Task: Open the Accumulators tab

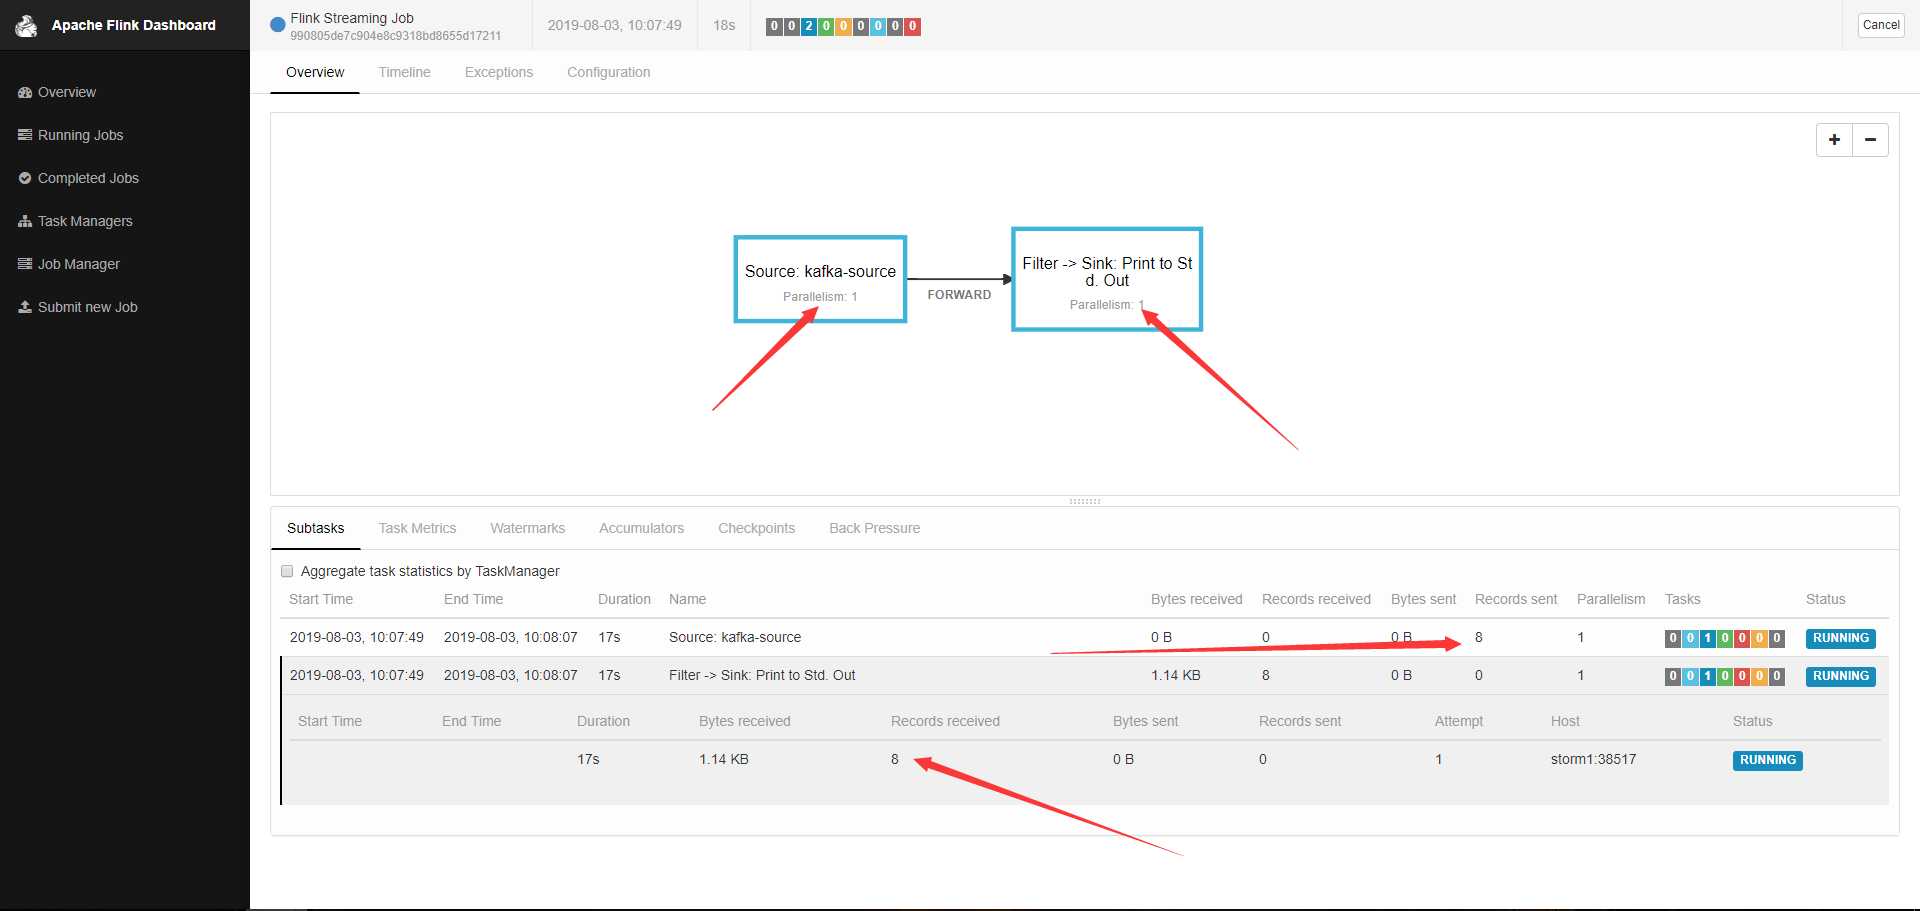Action: coord(641,528)
